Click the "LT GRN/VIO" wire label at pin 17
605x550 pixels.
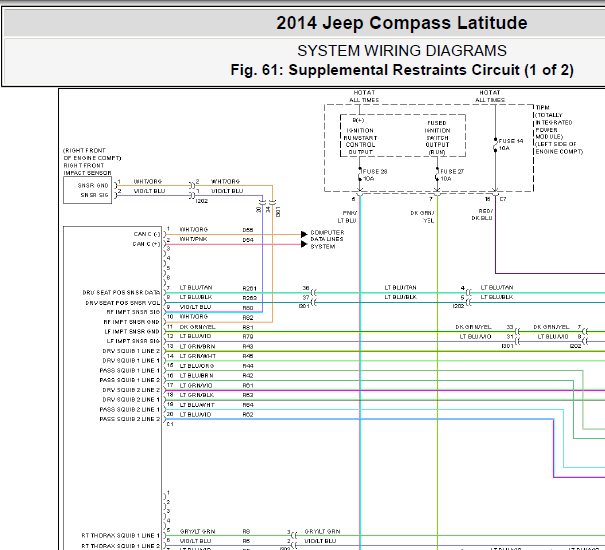coord(196,386)
